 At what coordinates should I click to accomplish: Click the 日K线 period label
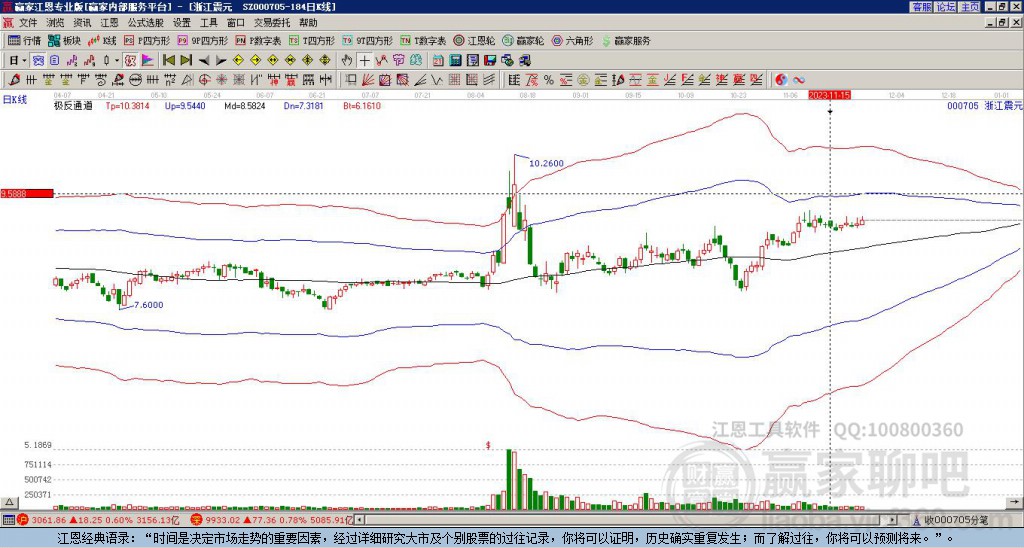tap(15, 99)
